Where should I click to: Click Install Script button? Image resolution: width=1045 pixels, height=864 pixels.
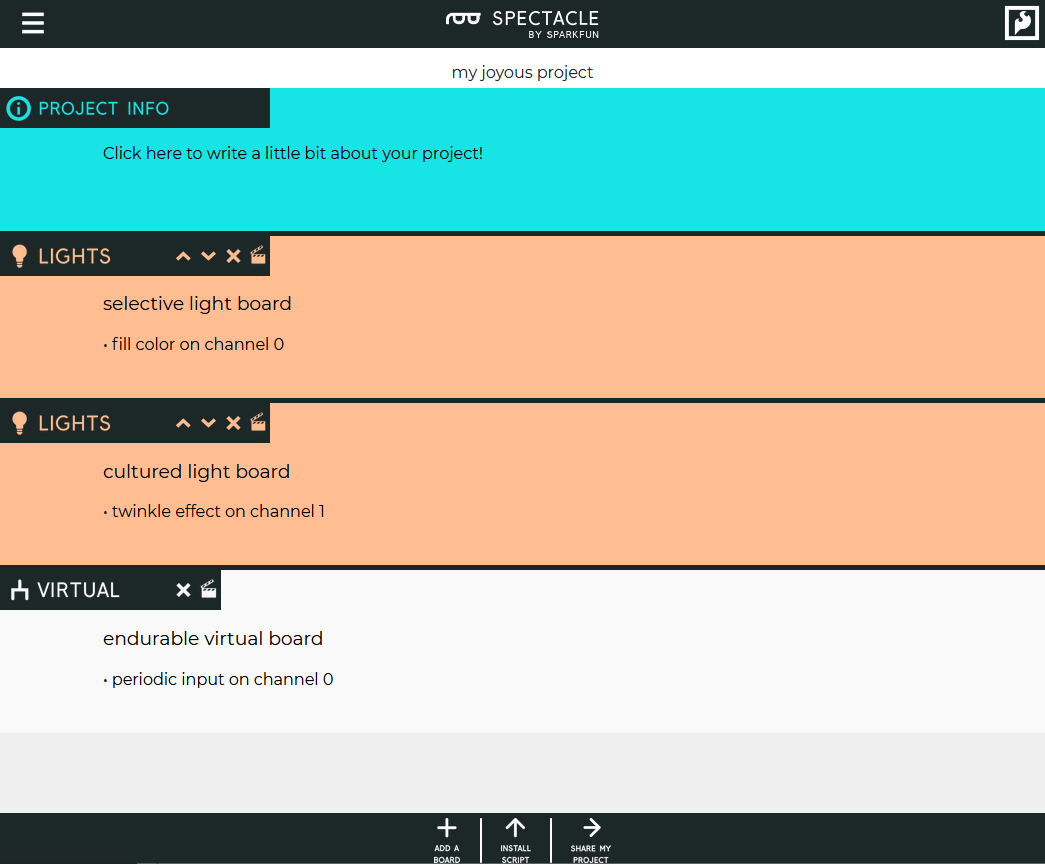515,838
